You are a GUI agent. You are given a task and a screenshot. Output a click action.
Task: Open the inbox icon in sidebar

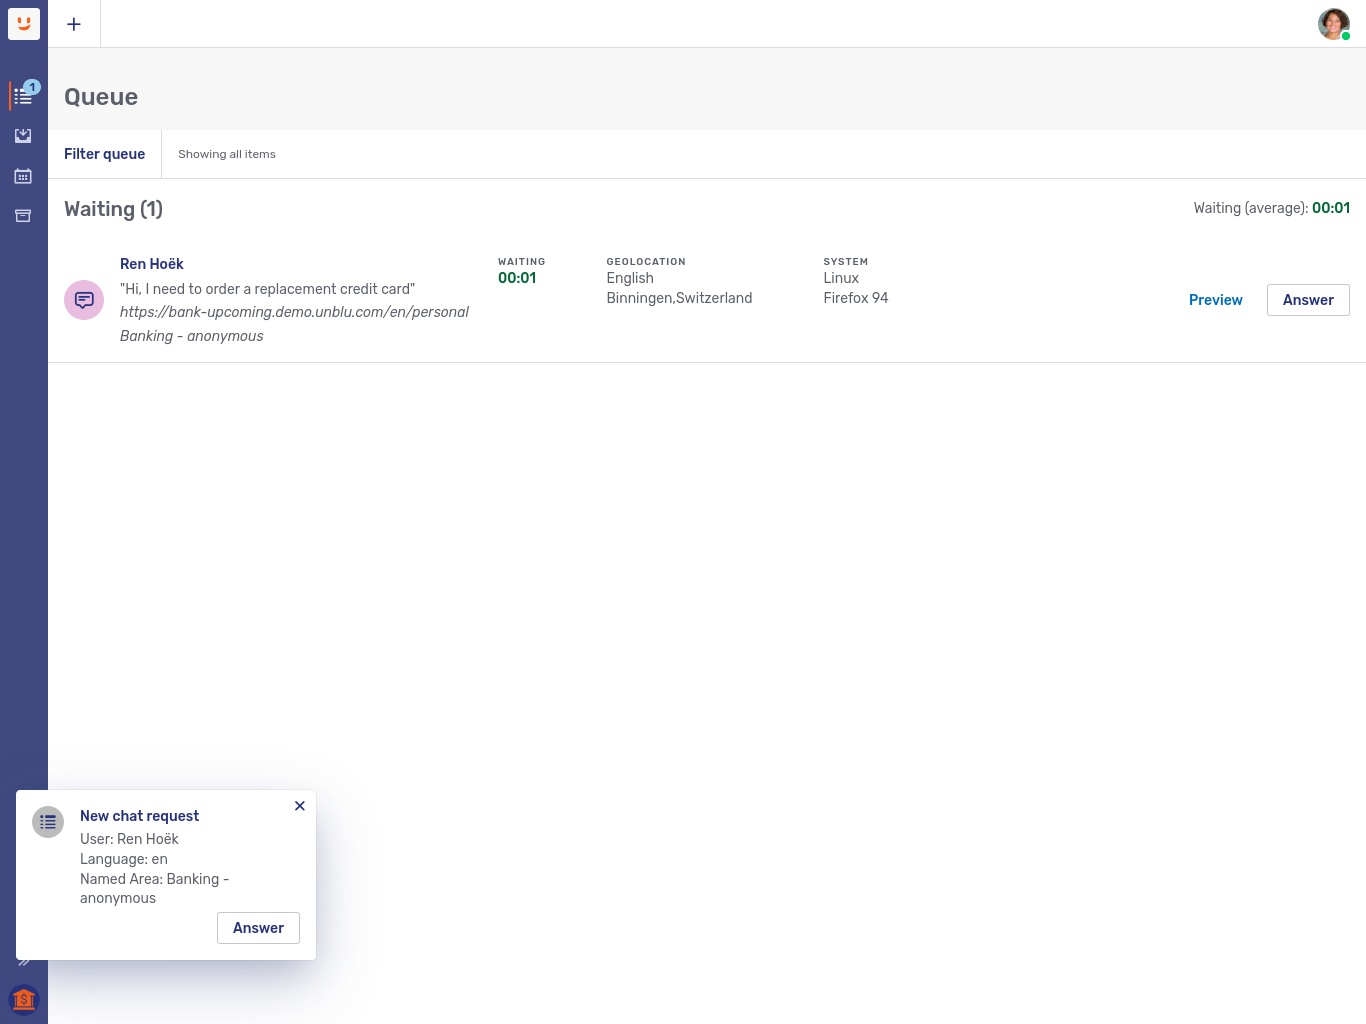pos(23,136)
